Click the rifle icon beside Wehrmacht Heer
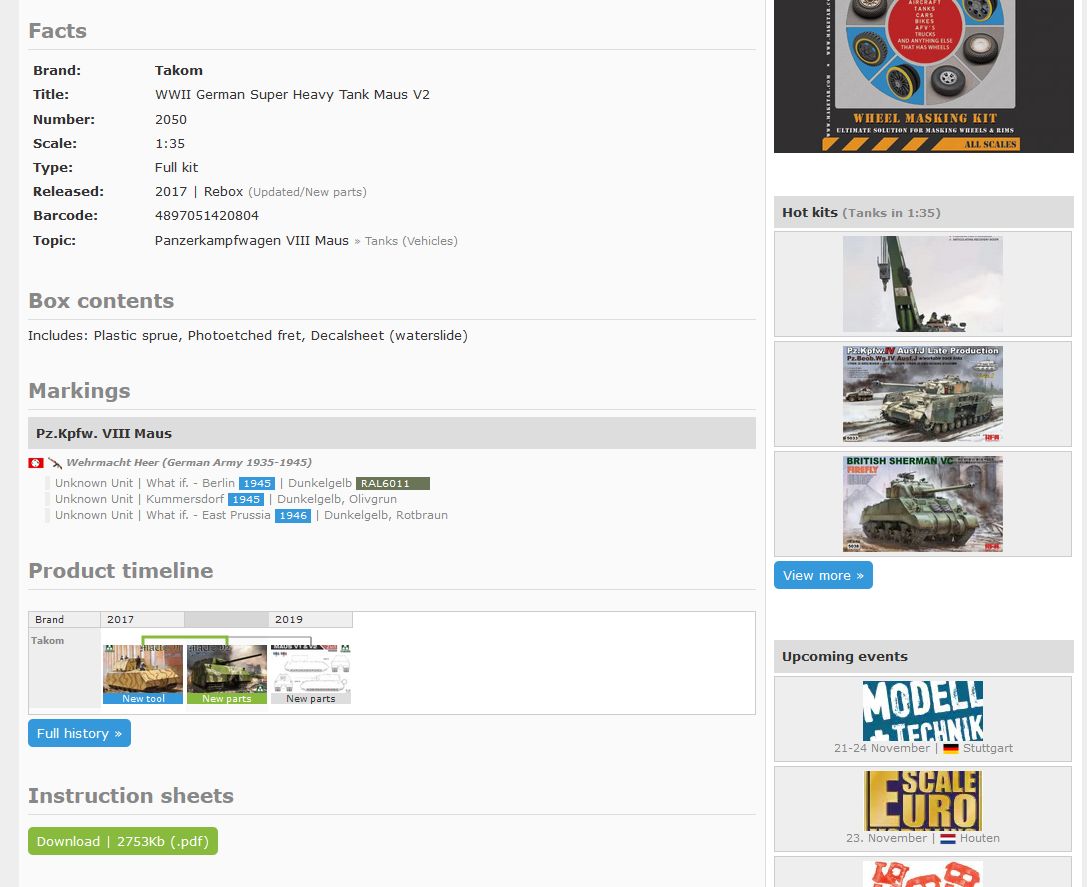This screenshot has height=887, width=1087. tap(55, 463)
